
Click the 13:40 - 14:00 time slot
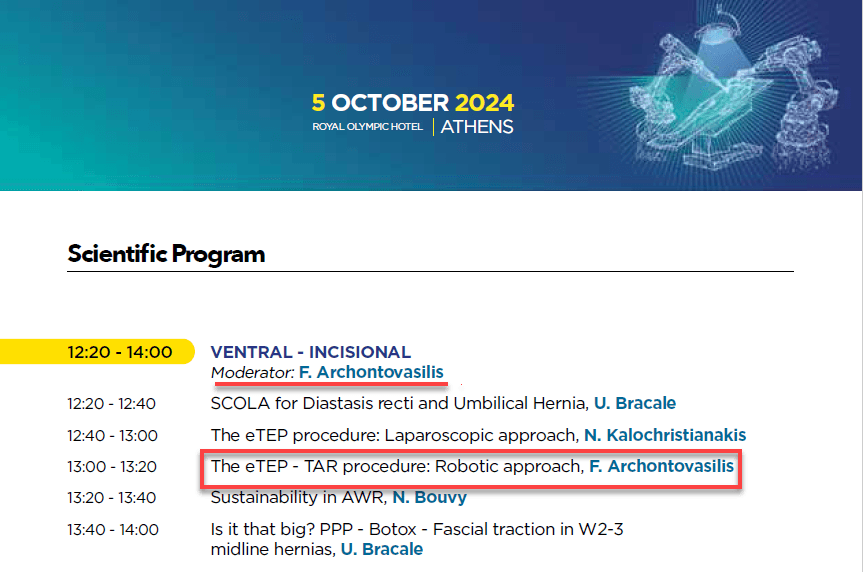tap(113, 530)
